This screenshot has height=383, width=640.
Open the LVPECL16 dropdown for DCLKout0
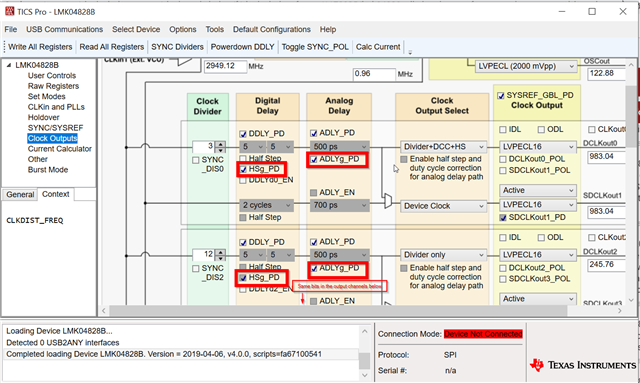pyautogui.click(x=538, y=147)
